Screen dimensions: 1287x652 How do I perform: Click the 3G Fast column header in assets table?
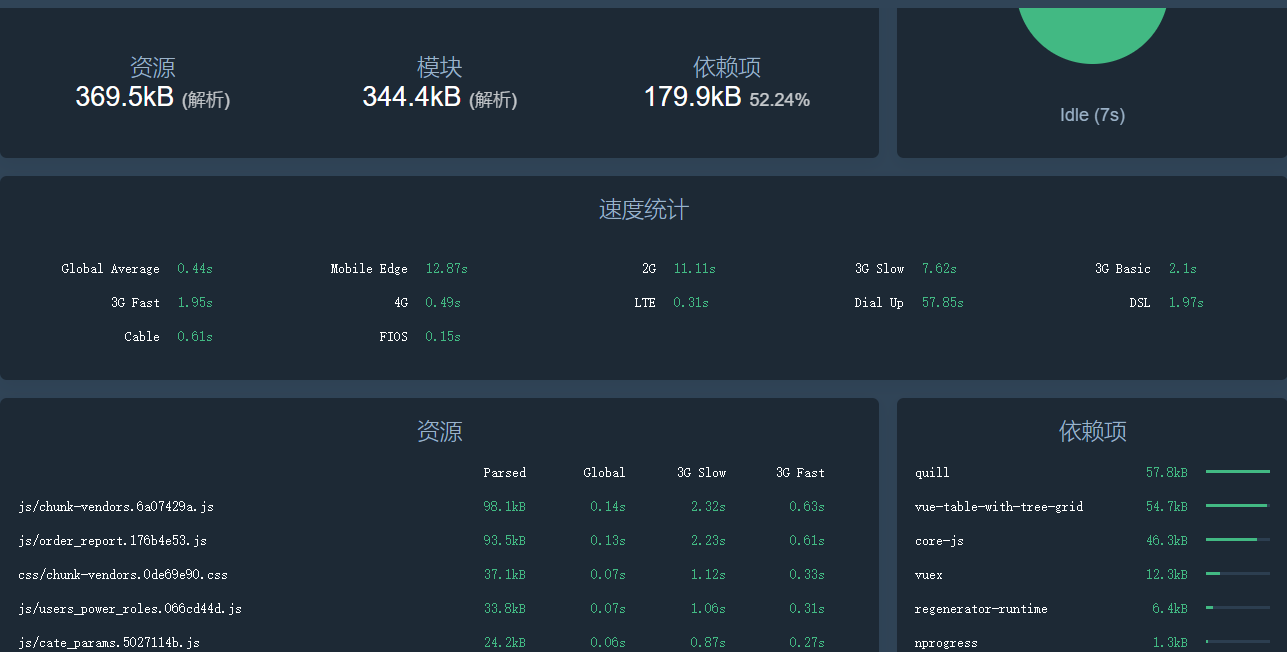pyautogui.click(x=800, y=473)
